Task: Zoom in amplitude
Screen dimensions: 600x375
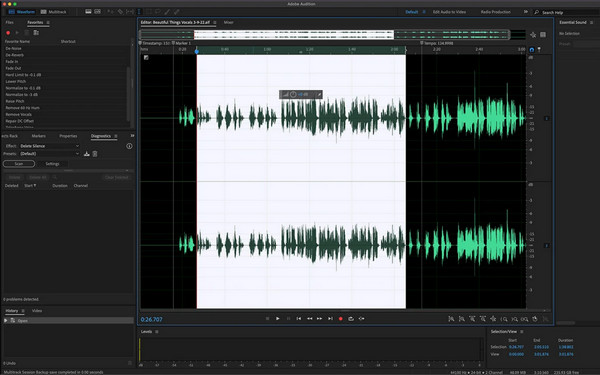Action: (452, 319)
